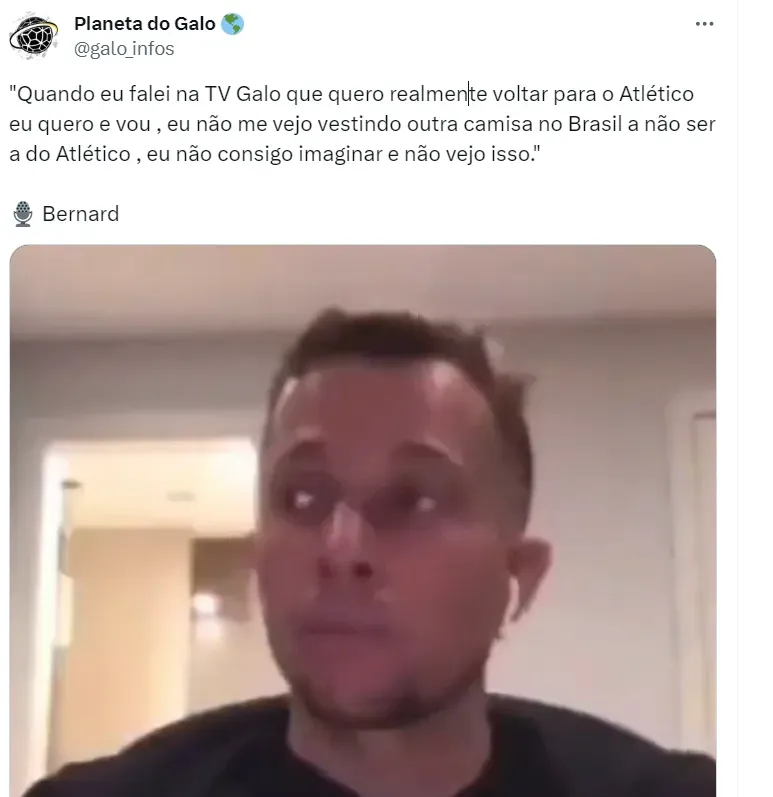Click the word Brasil in the tweet
Viewport: 773px width, 797px height.
(x=595, y=124)
